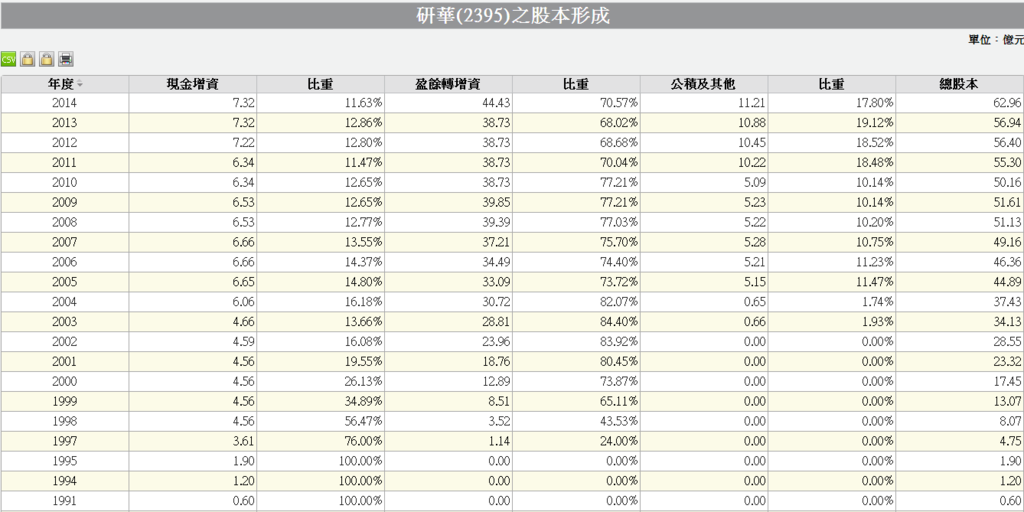Select the 2012 year cell
This screenshot has height=512, width=1024.
[65, 142]
